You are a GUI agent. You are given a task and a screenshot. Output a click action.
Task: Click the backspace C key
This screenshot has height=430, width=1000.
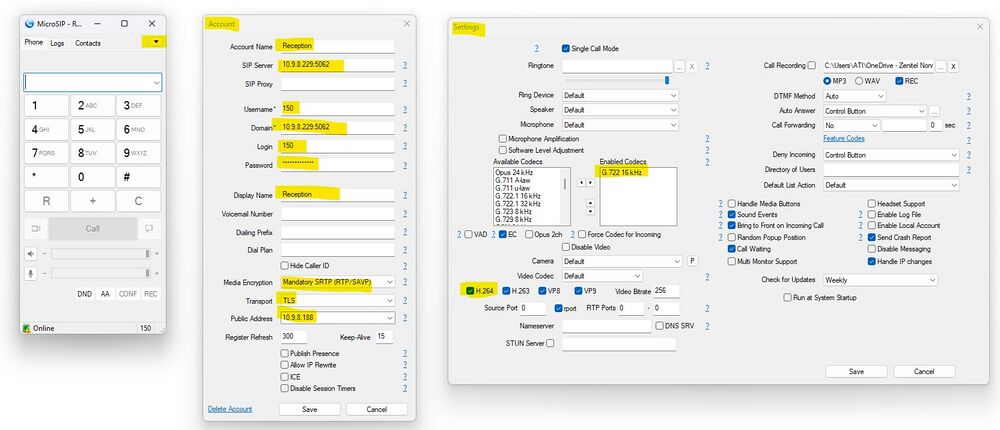[138, 201]
